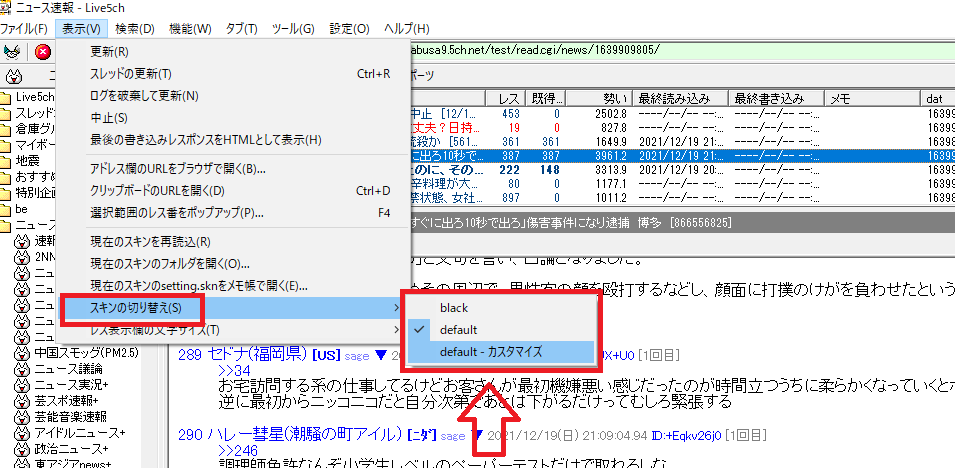Open the ヘルプ(H) menu
The image size is (955, 468).
pos(407,29)
